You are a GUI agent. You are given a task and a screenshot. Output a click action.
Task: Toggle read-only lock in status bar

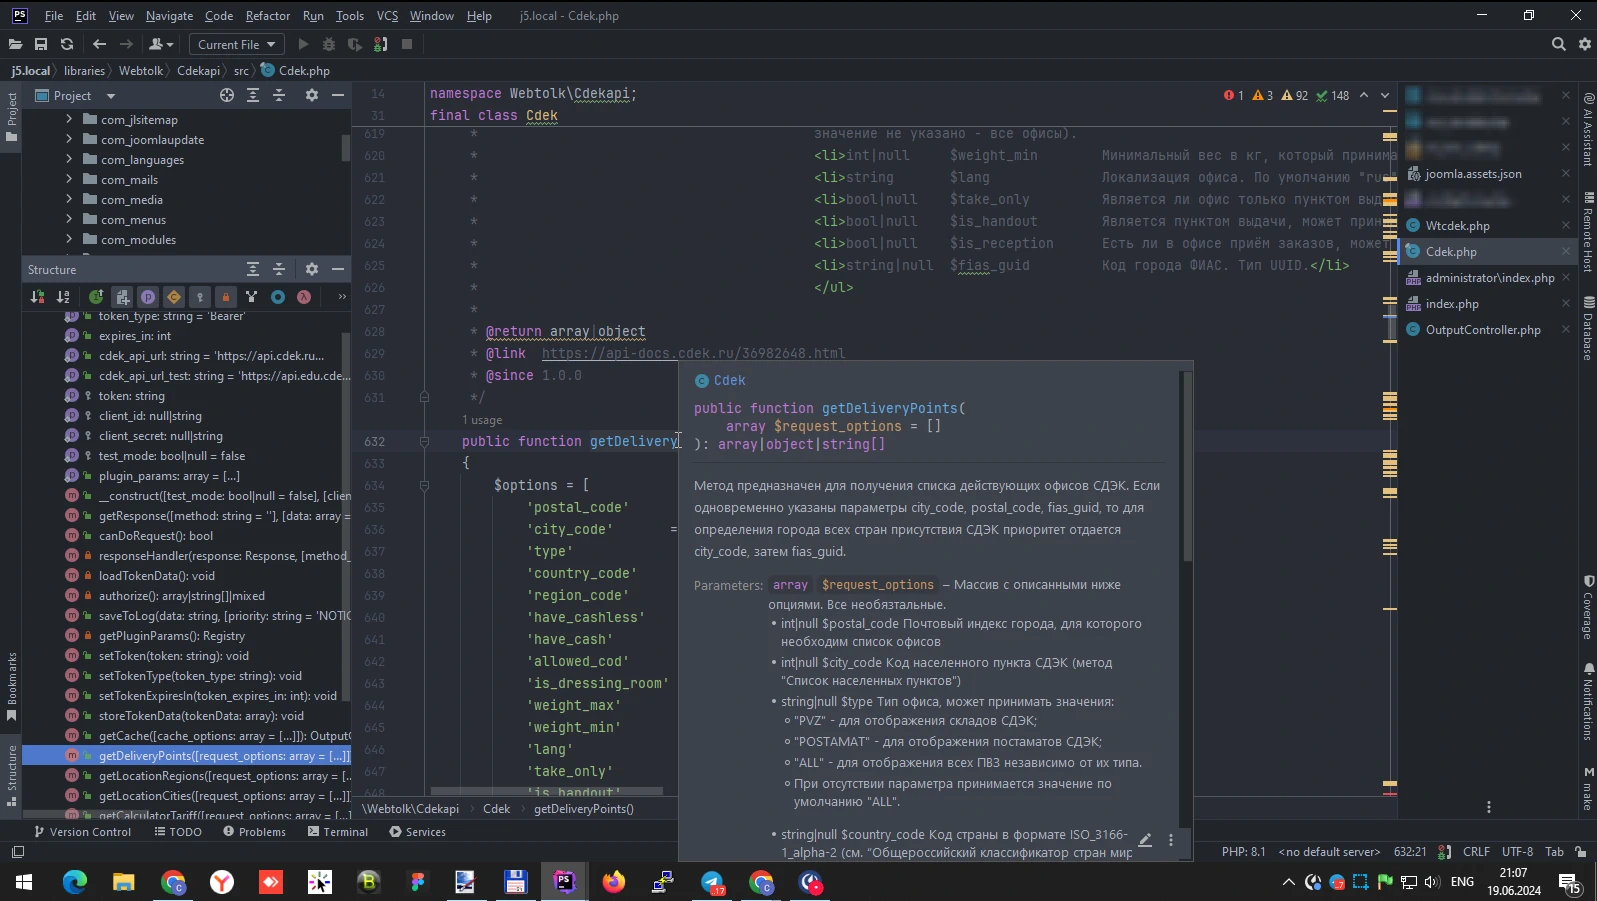1581,852
